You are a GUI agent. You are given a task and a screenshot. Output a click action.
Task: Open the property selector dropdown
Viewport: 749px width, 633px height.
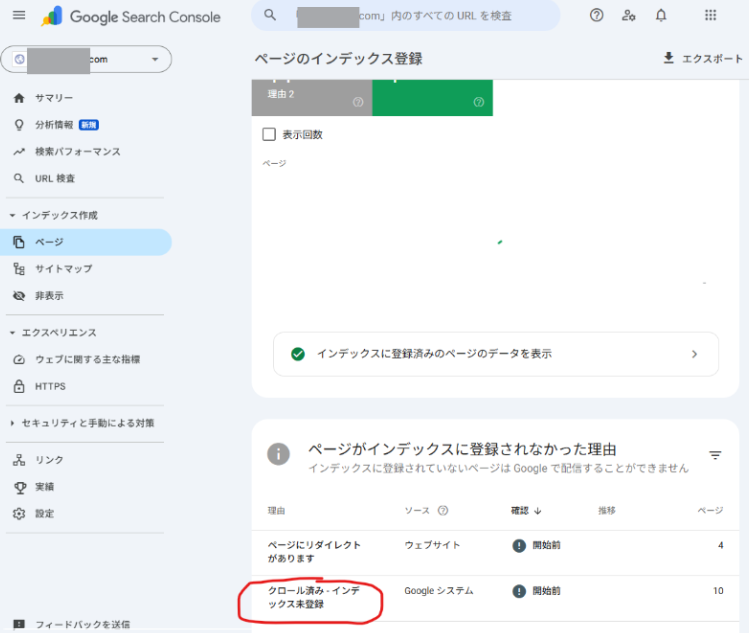[86, 59]
